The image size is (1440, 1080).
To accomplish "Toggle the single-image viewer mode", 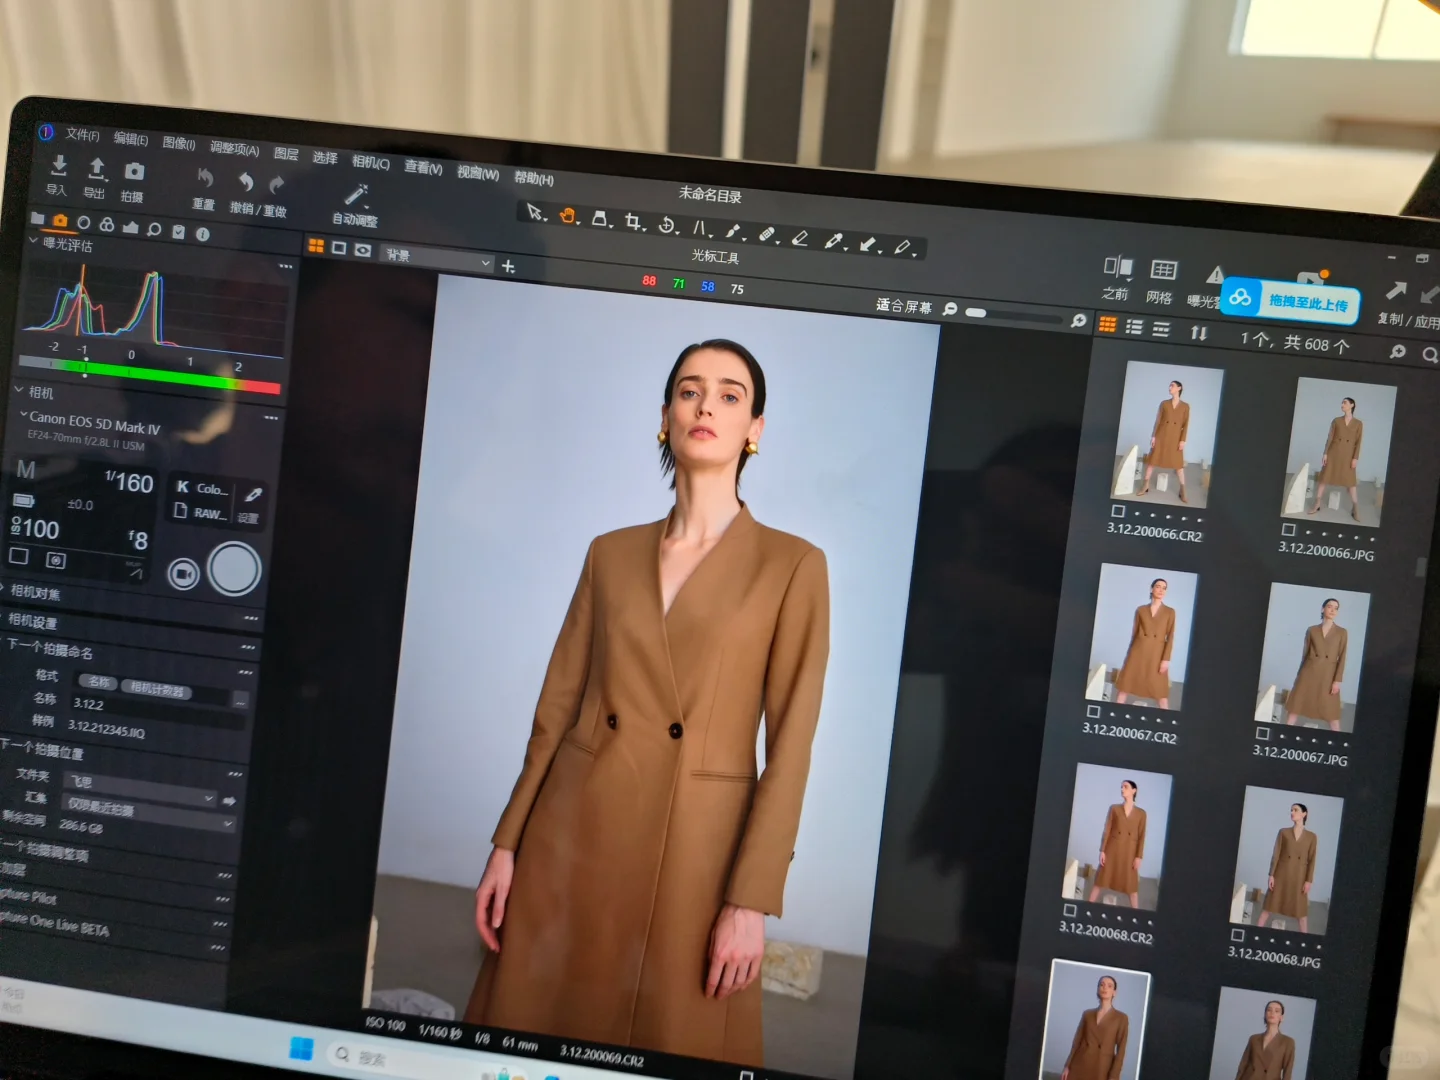I will (339, 247).
